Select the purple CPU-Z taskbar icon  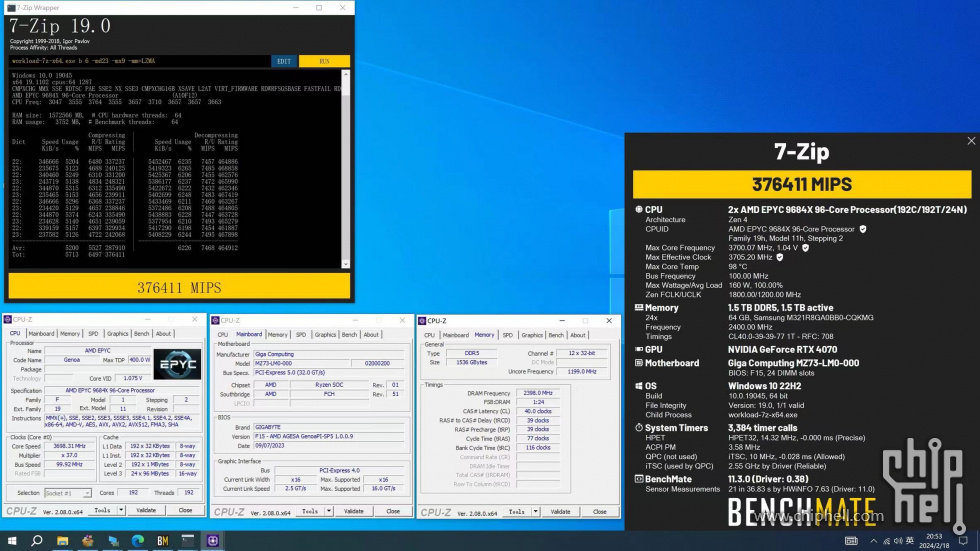[x=212, y=540]
